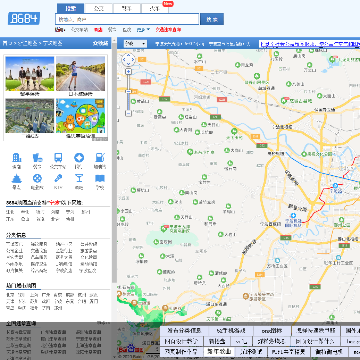Switch to the fourth search tab marked New
Viewport: 360px width, 360px height.
click(x=155, y=8)
